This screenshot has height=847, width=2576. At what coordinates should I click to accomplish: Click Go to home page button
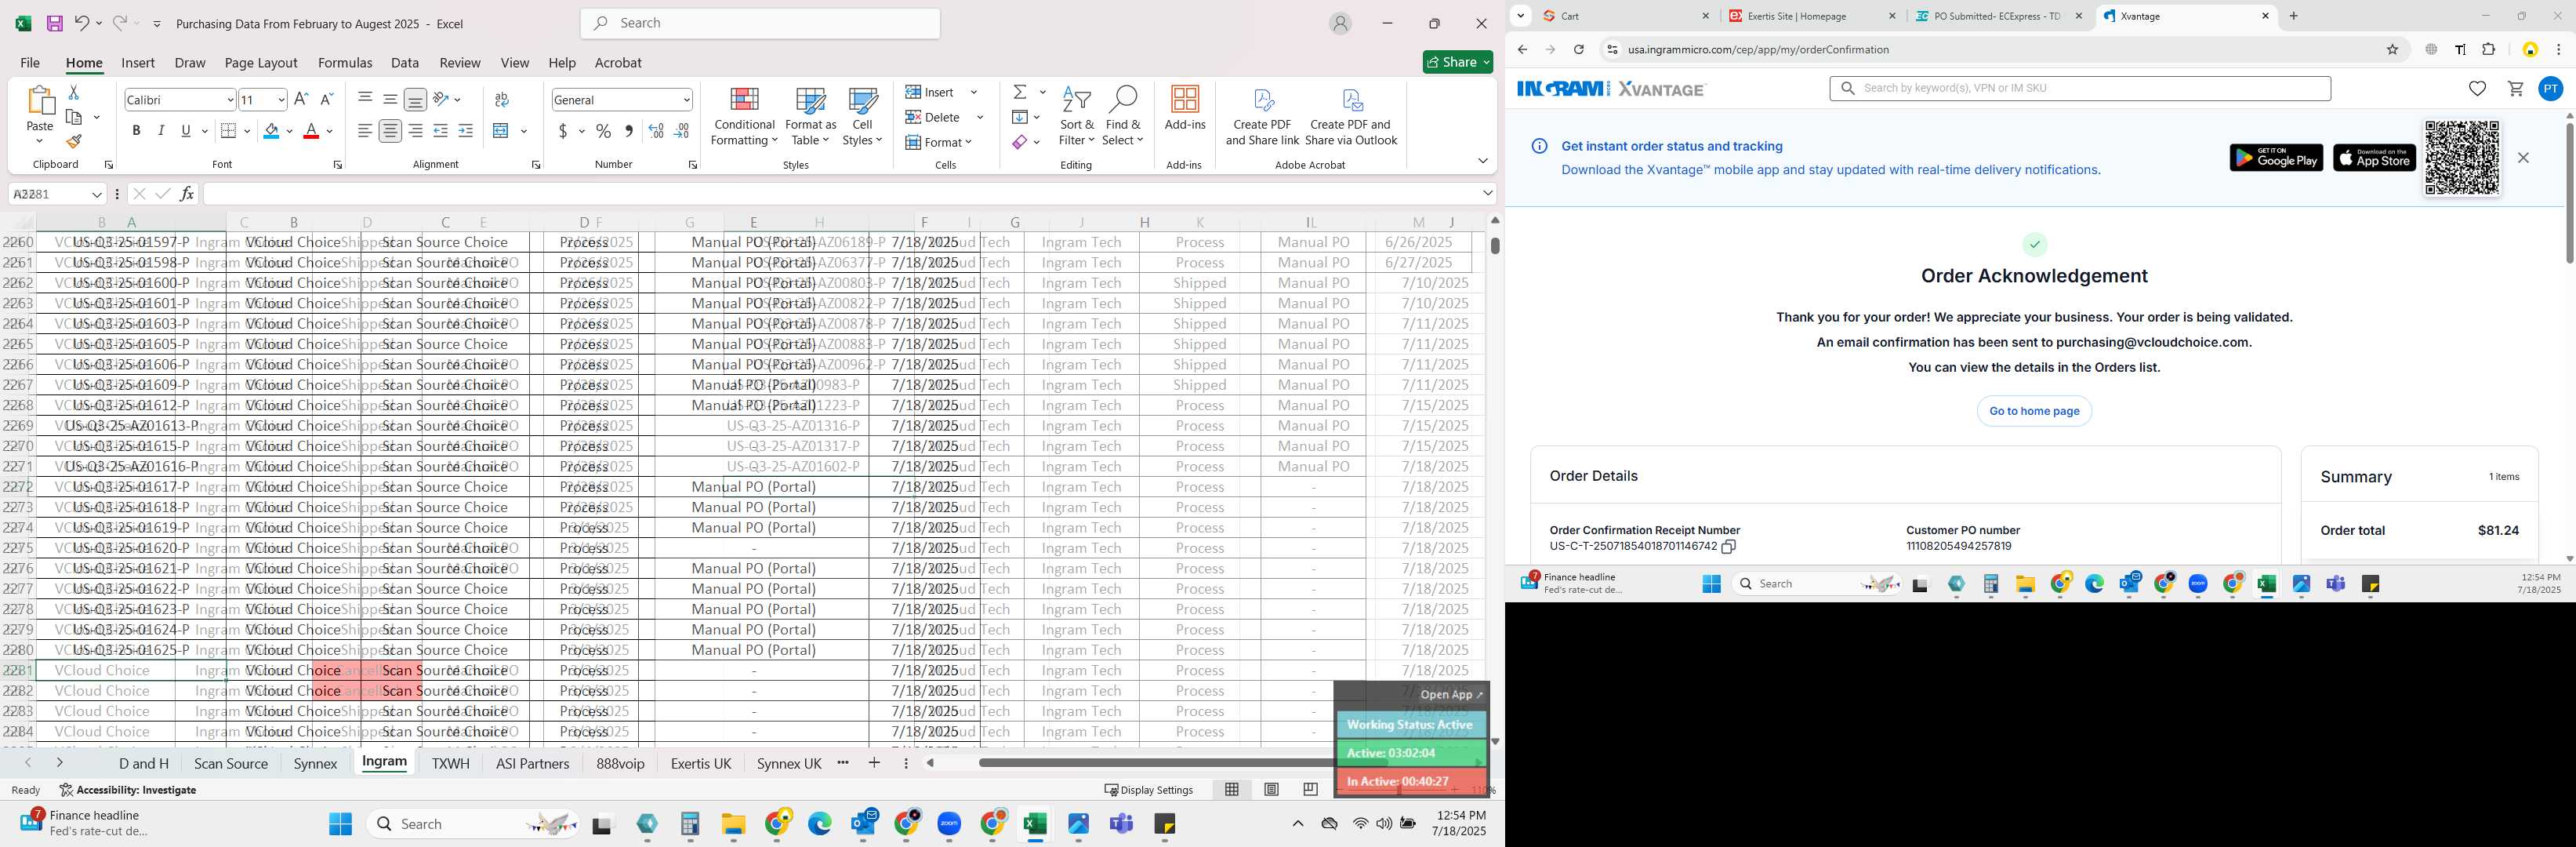pos(2034,411)
